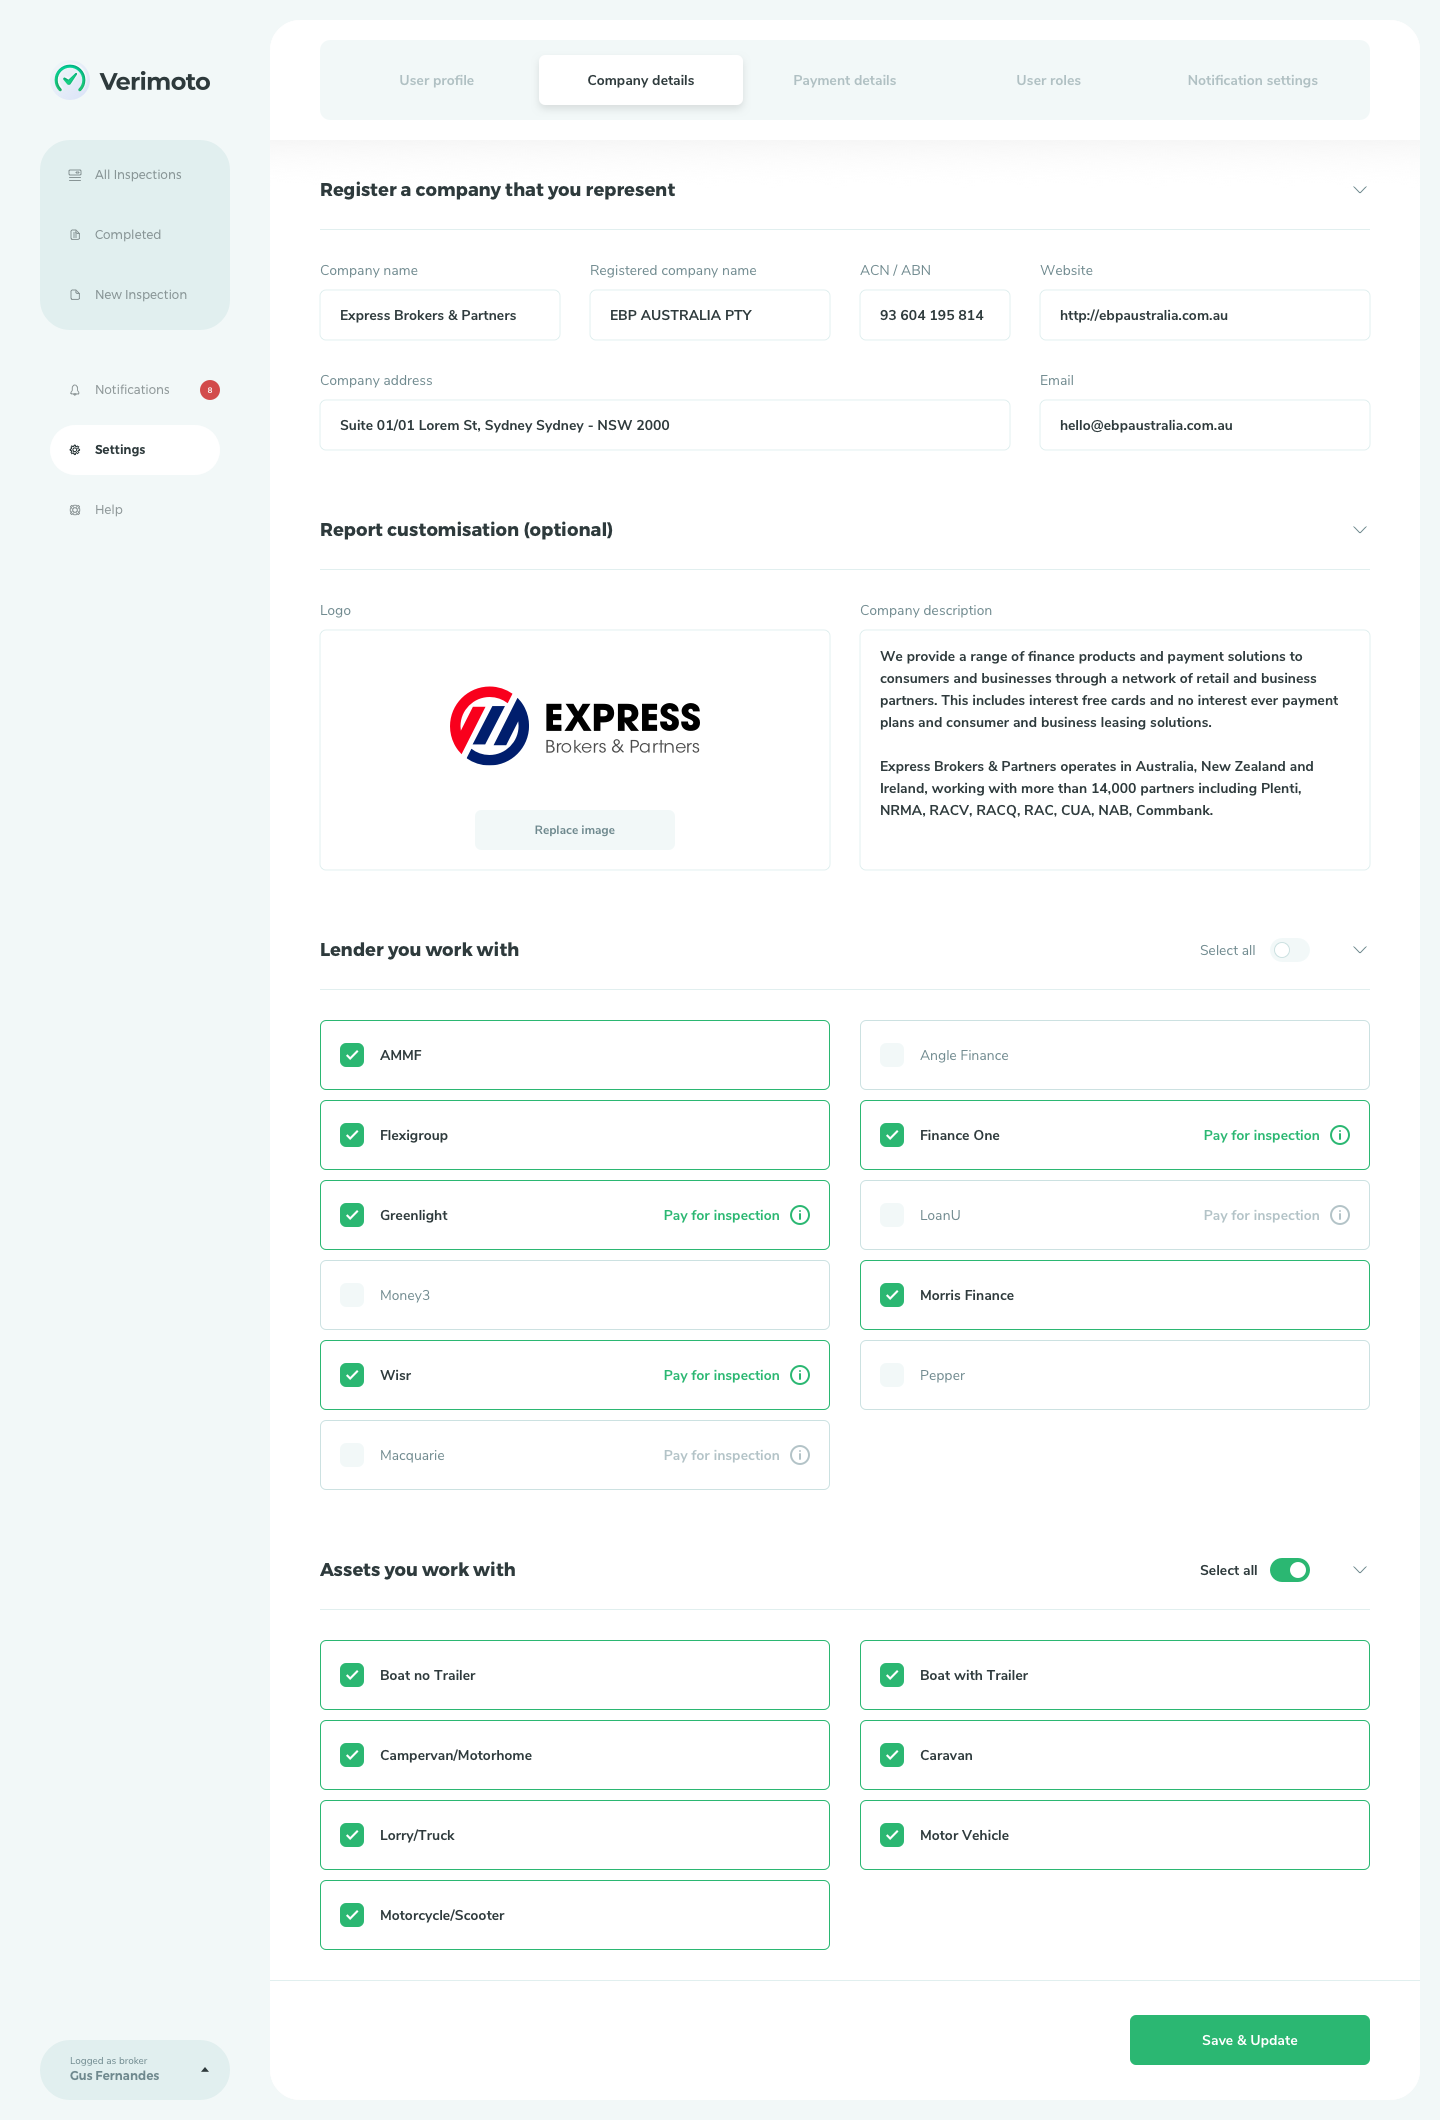1440x2120 pixels.
Task: Open Notifications in the sidebar
Action: pyautogui.click(x=135, y=390)
